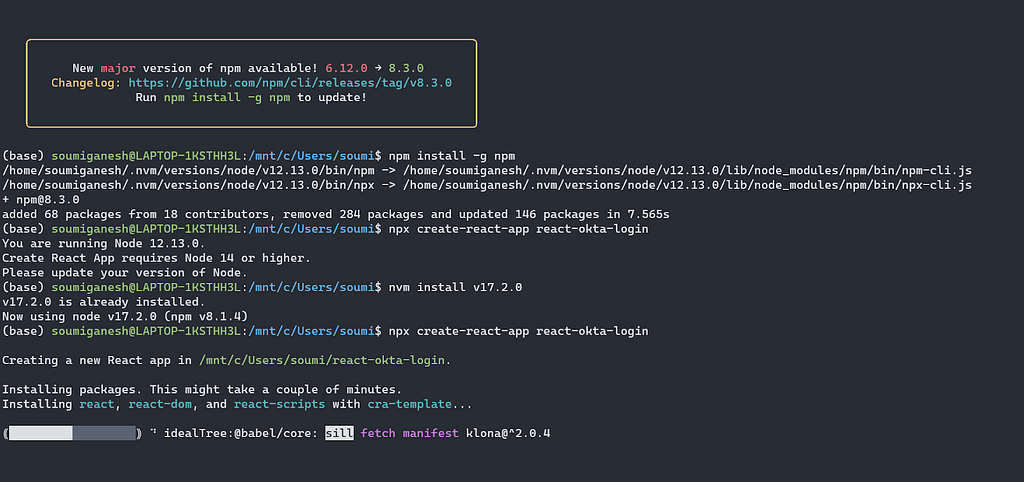Select the 'npm install -g npm' update hint

(228, 97)
